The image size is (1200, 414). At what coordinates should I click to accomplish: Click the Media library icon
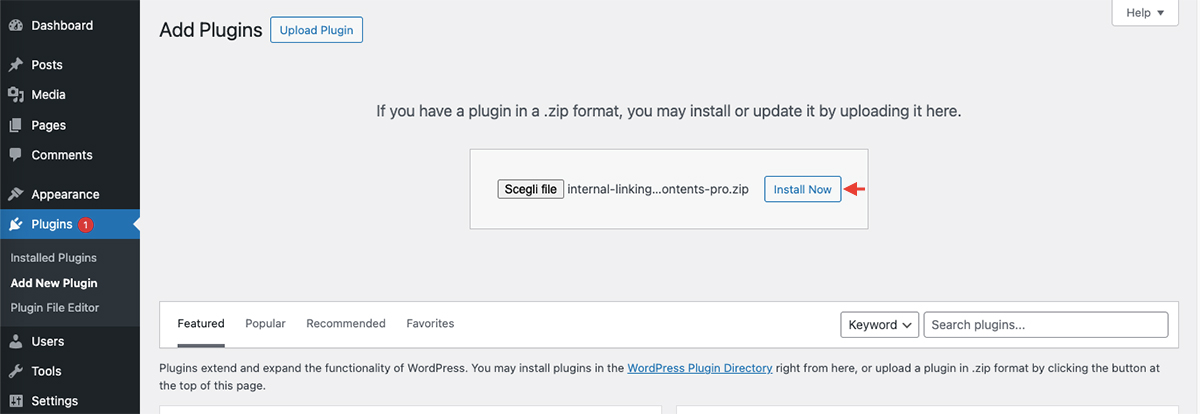[x=16, y=95]
